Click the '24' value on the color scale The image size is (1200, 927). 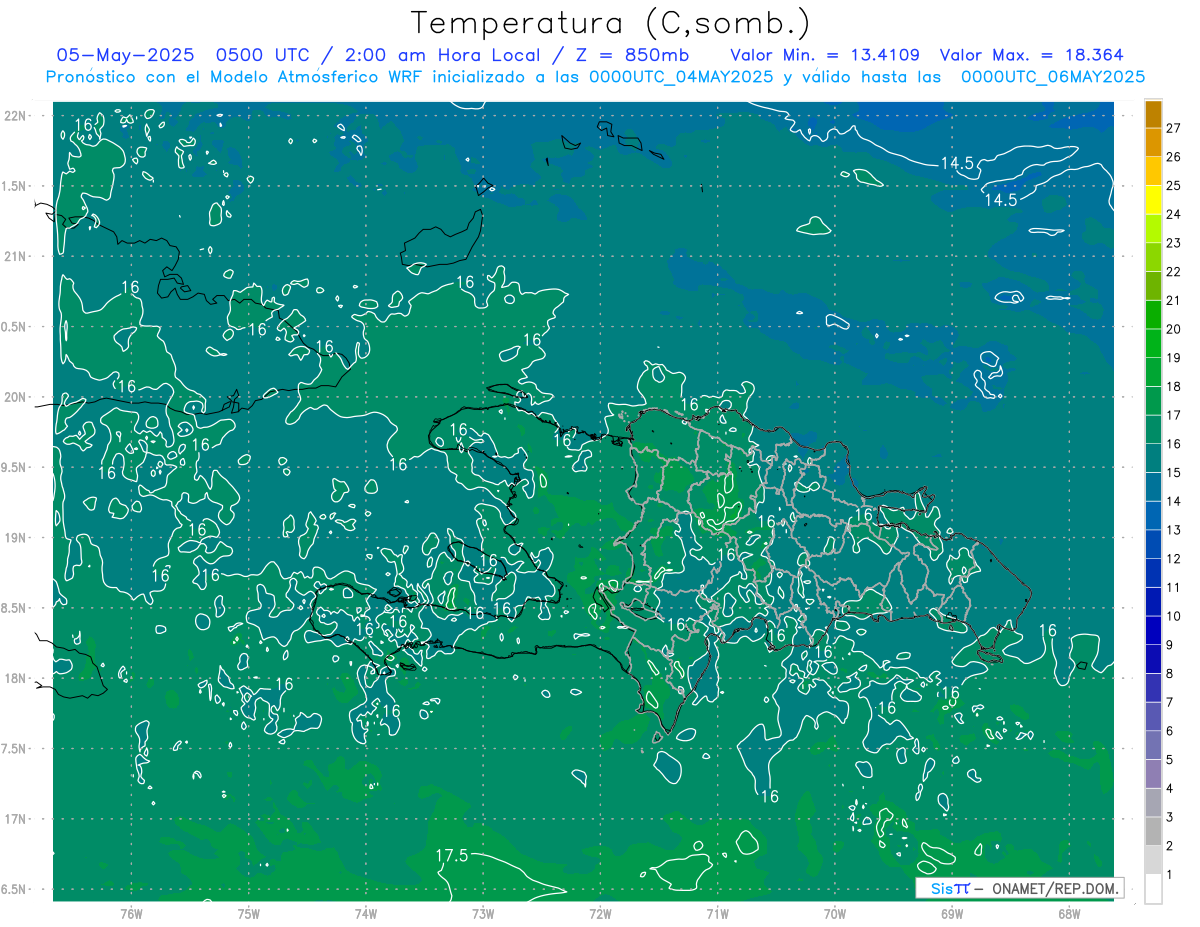pyautogui.click(x=1174, y=214)
